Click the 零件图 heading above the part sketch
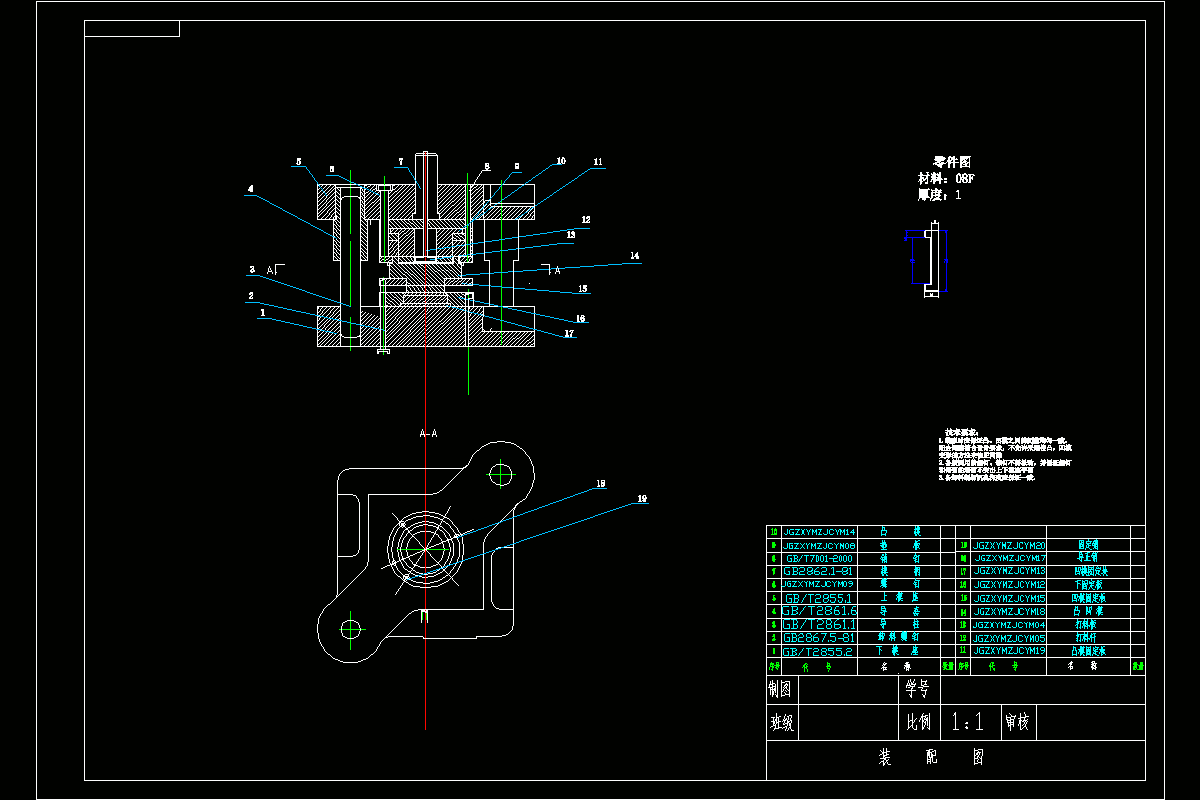This screenshot has height=800, width=1200. [x=951, y=161]
